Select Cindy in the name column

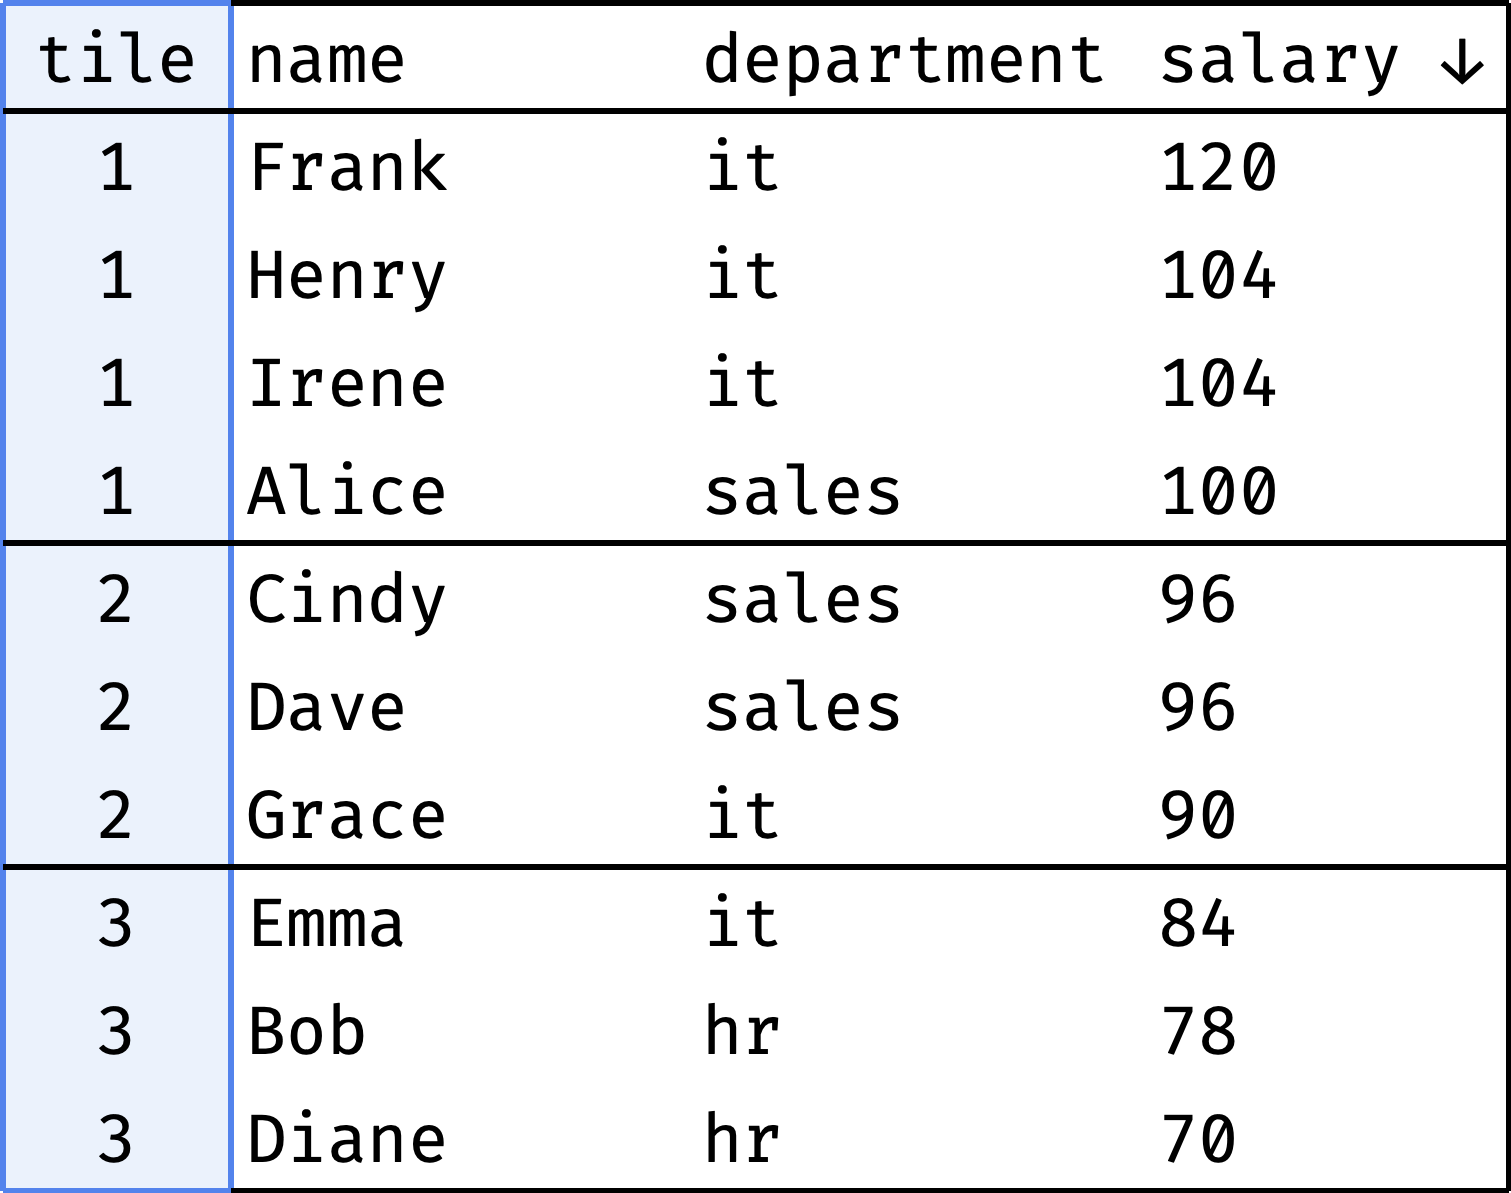click(347, 600)
